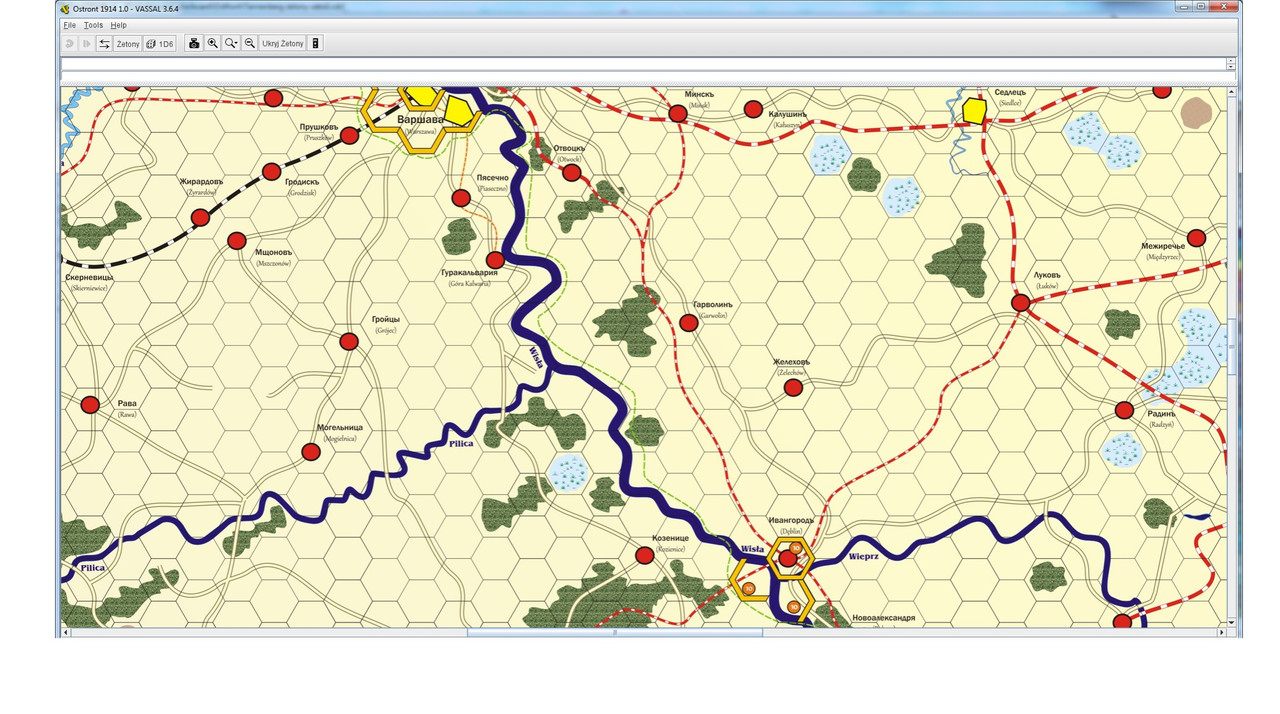Open the Żetony pieces palette
Screen dimensions: 1280x714
point(128,44)
